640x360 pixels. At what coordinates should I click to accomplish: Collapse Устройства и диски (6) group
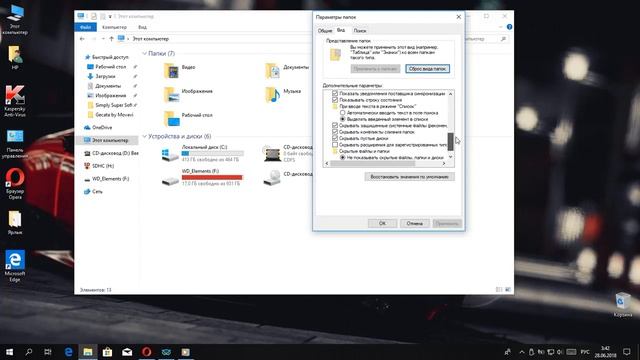(144, 136)
